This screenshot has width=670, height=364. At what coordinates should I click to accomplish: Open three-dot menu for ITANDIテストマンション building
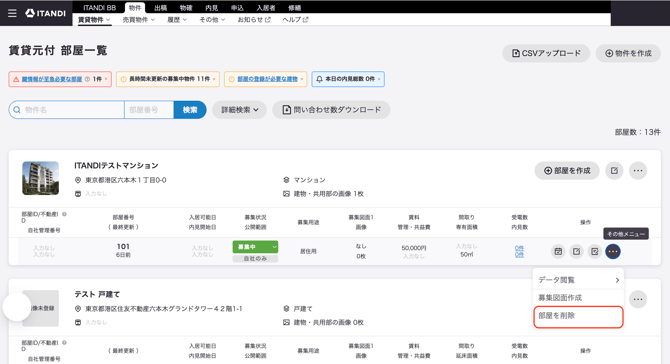click(x=638, y=170)
